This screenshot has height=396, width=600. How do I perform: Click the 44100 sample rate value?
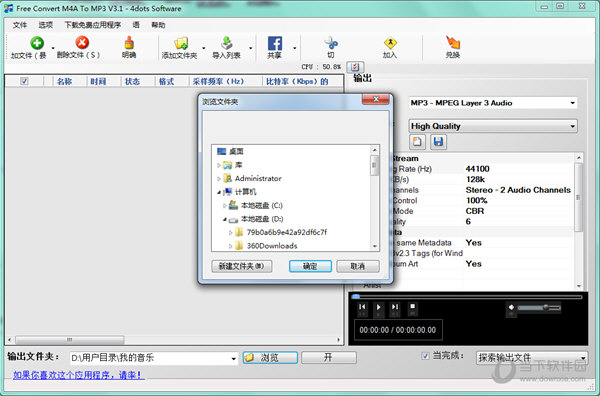pos(477,169)
